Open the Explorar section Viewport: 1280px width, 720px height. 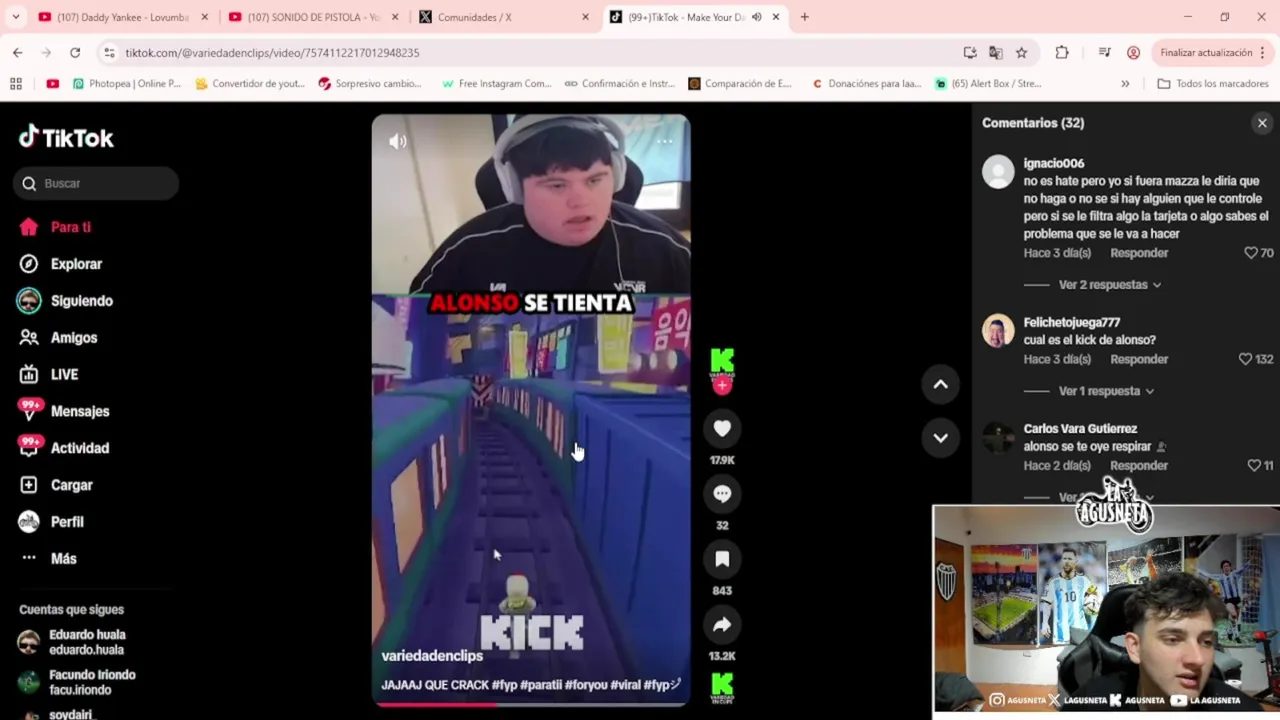coord(61,264)
